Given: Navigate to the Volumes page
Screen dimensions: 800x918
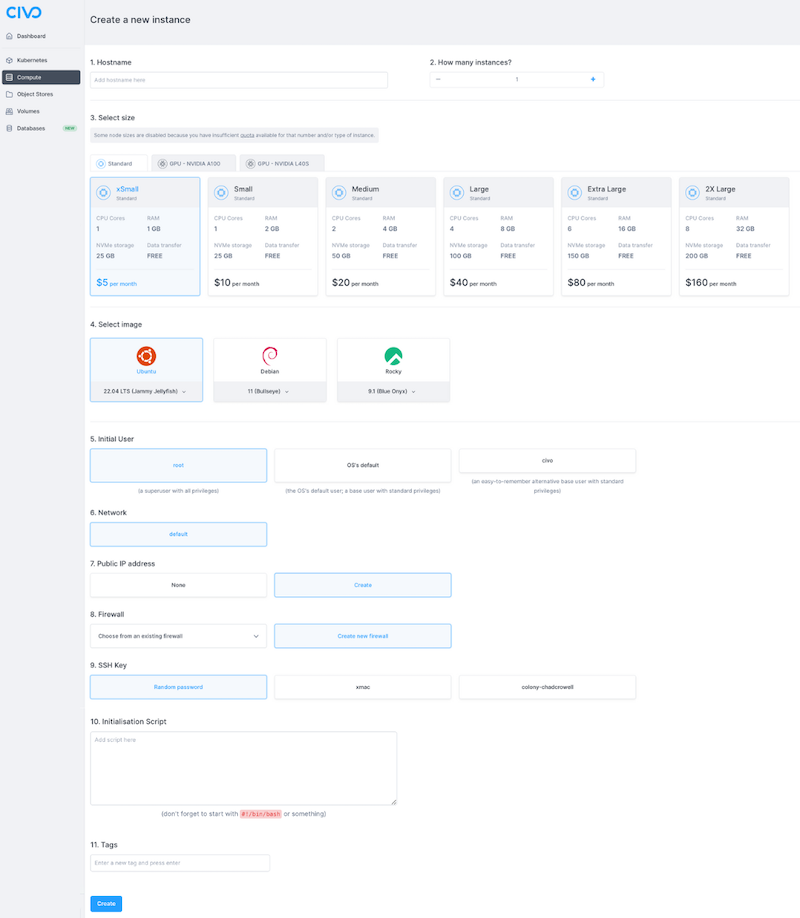Looking at the screenshot, I should pyautogui.click(x=28, y=111).
